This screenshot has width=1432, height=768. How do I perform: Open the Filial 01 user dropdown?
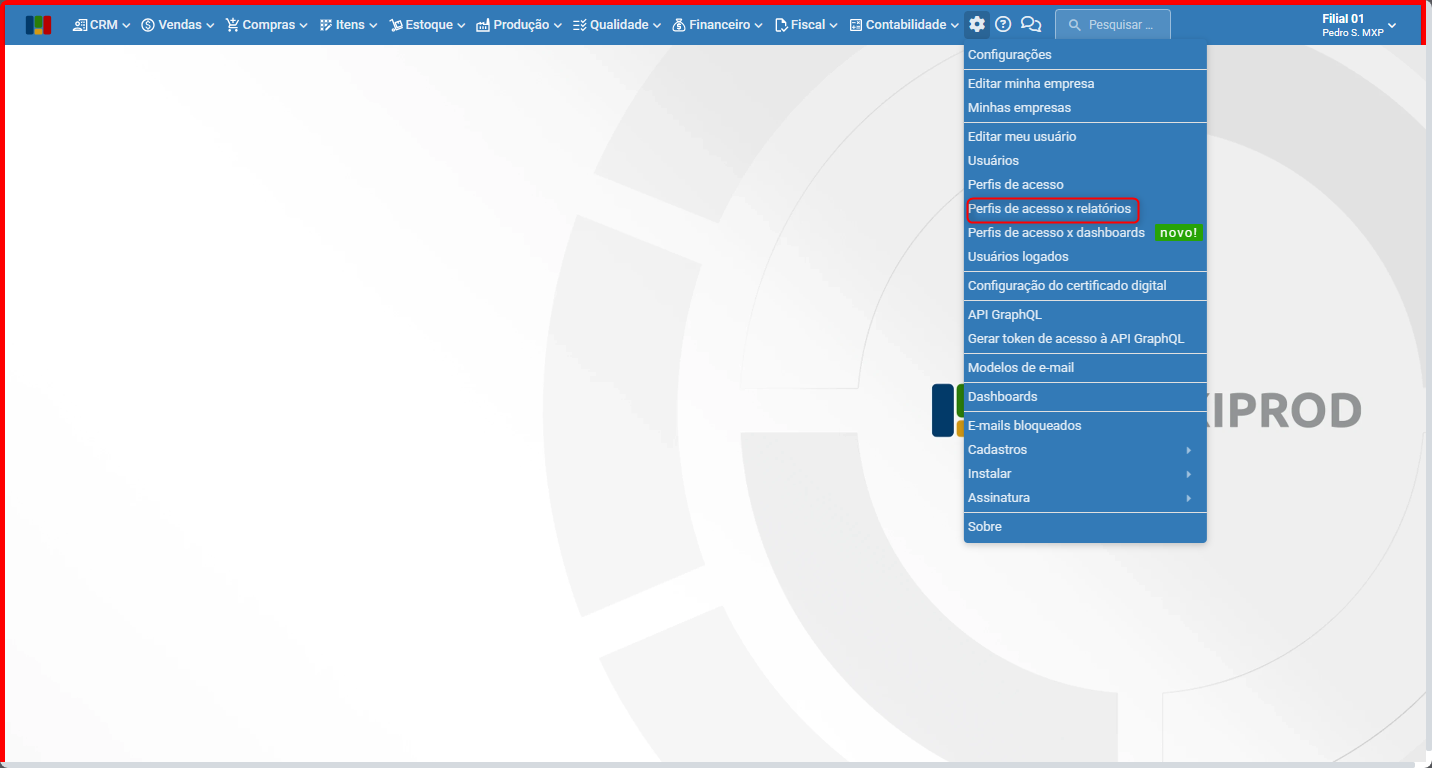1359,25
